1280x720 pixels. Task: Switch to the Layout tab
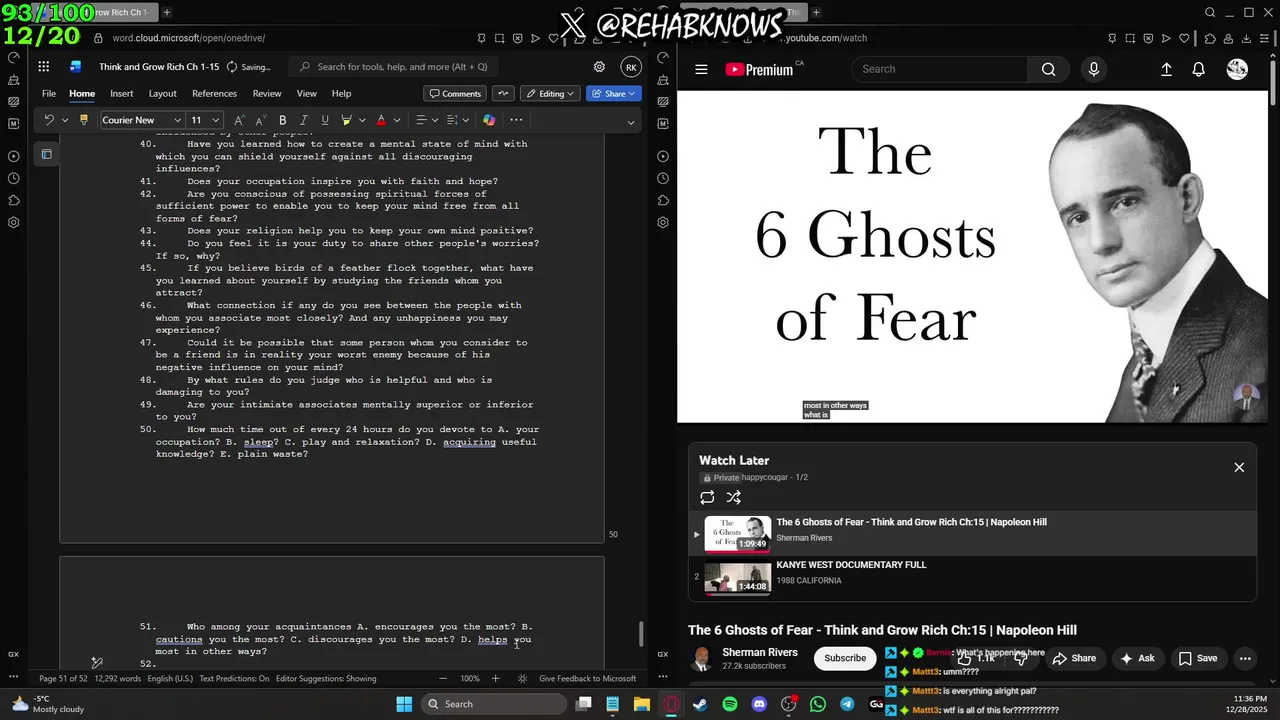pyautogui.click(x=162, y=93)
